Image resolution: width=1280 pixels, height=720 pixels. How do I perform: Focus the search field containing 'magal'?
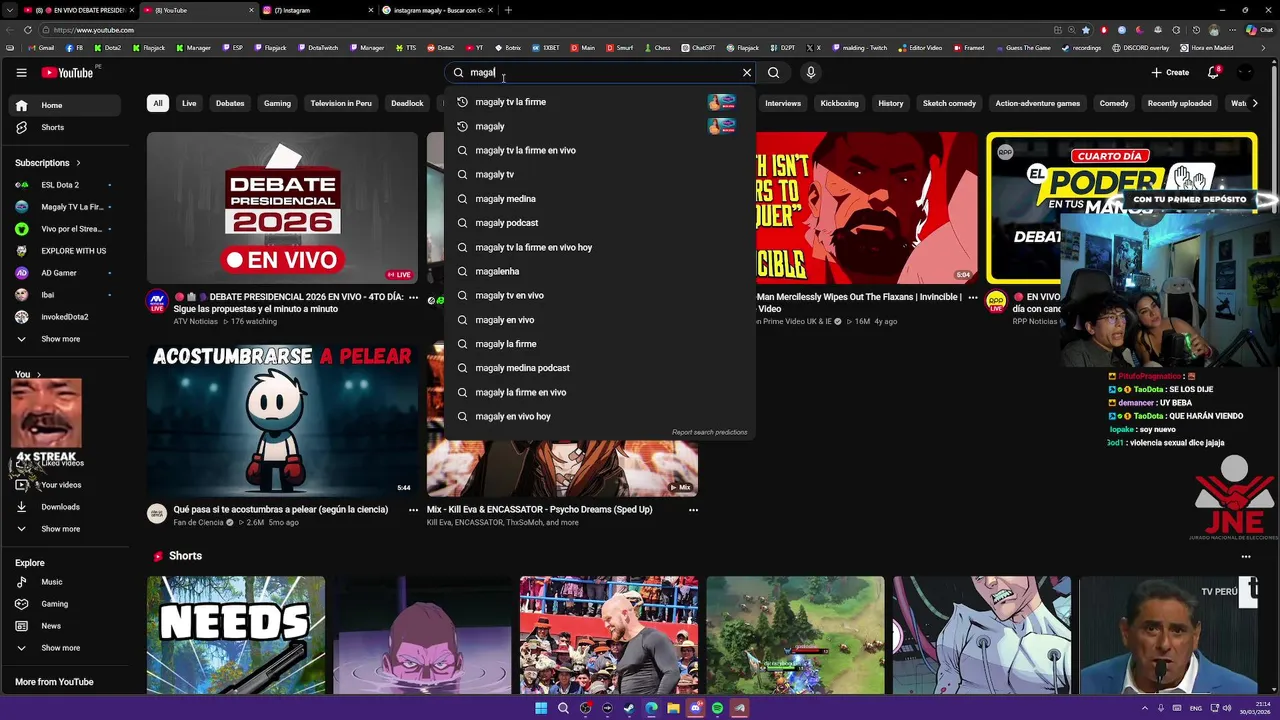pos(600,72)
